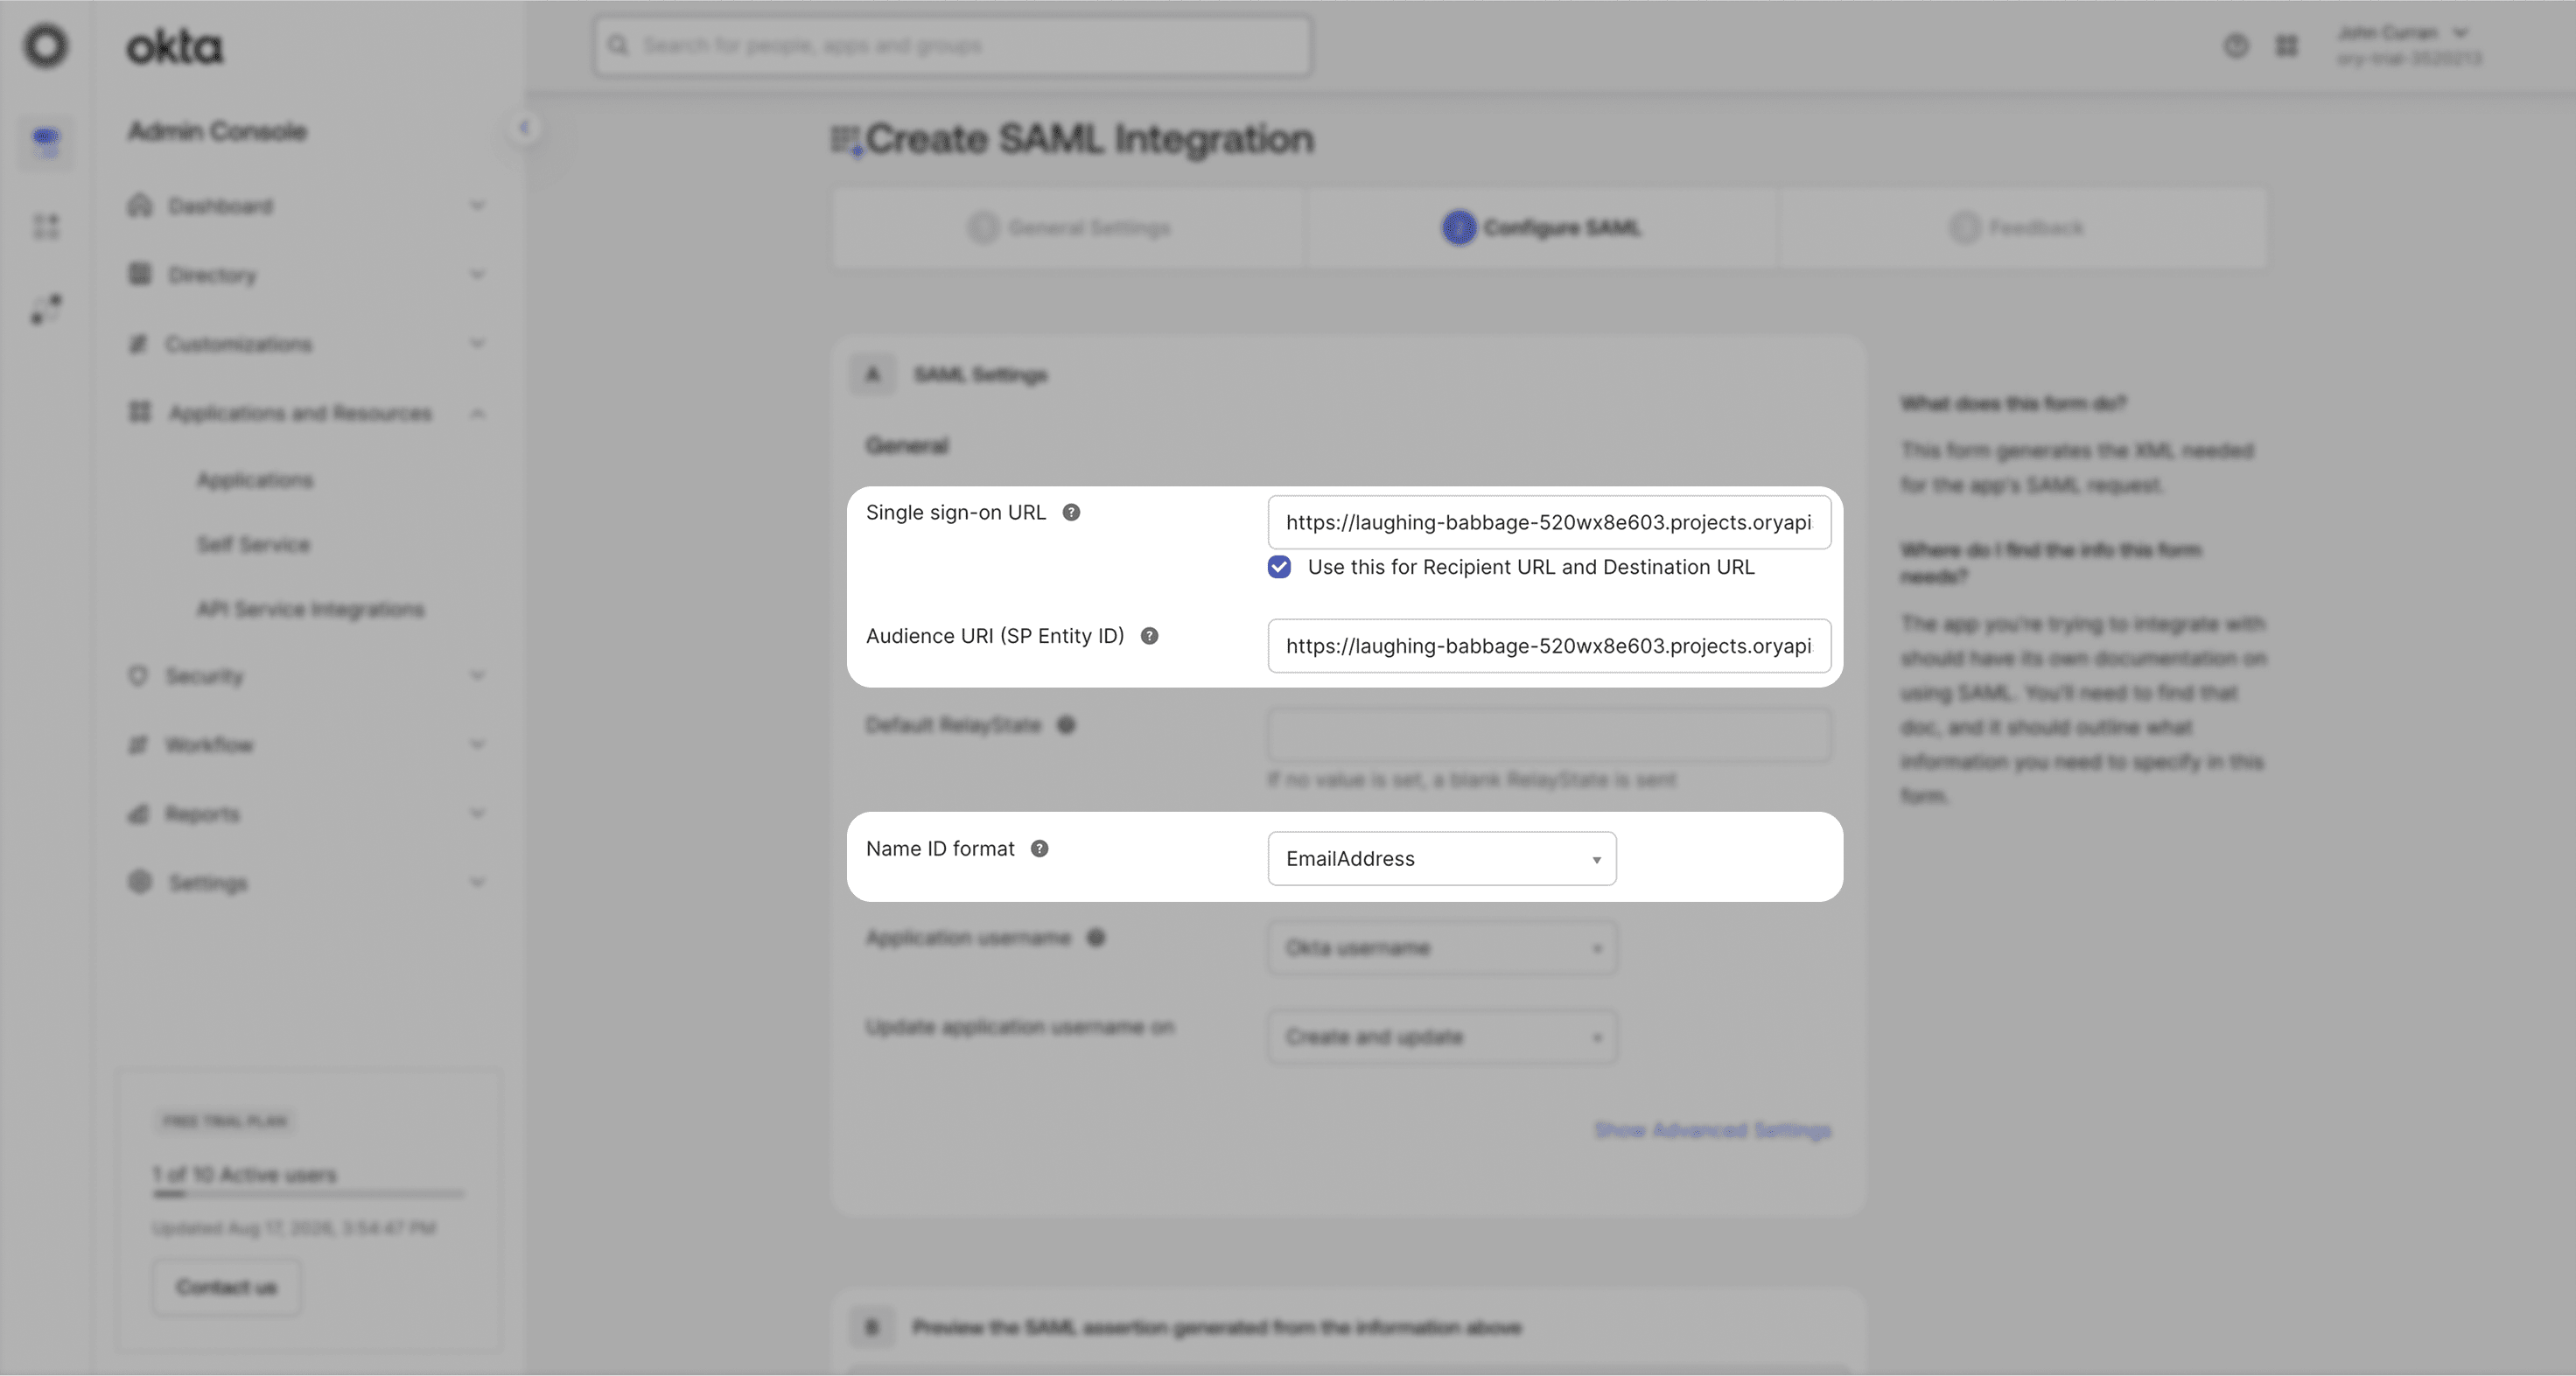Image resolution: width=2576 pixels, height=1376 pixels.
Task: Click the Directory icon in sidebar
Action: pyautogui.click(x=140, y=274)
